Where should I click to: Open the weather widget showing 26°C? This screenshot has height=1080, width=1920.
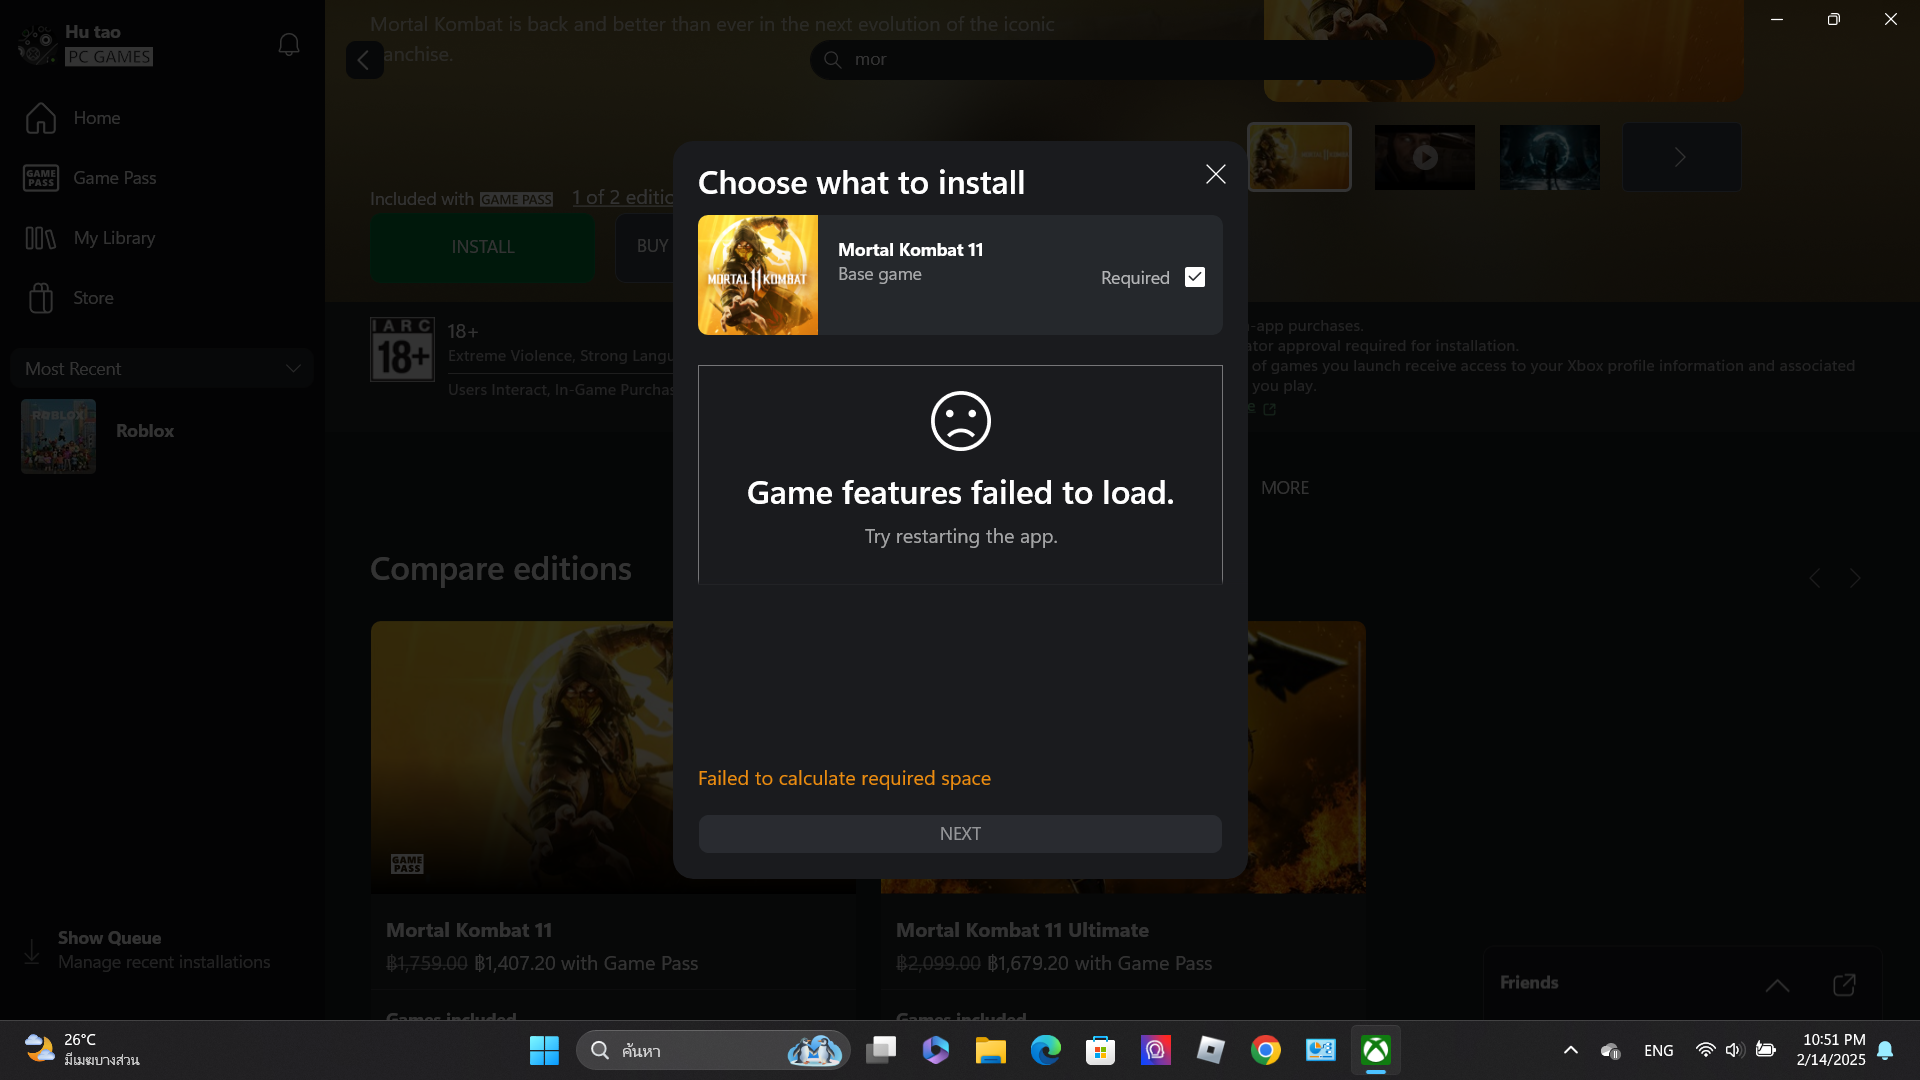tap(82, 1050)
